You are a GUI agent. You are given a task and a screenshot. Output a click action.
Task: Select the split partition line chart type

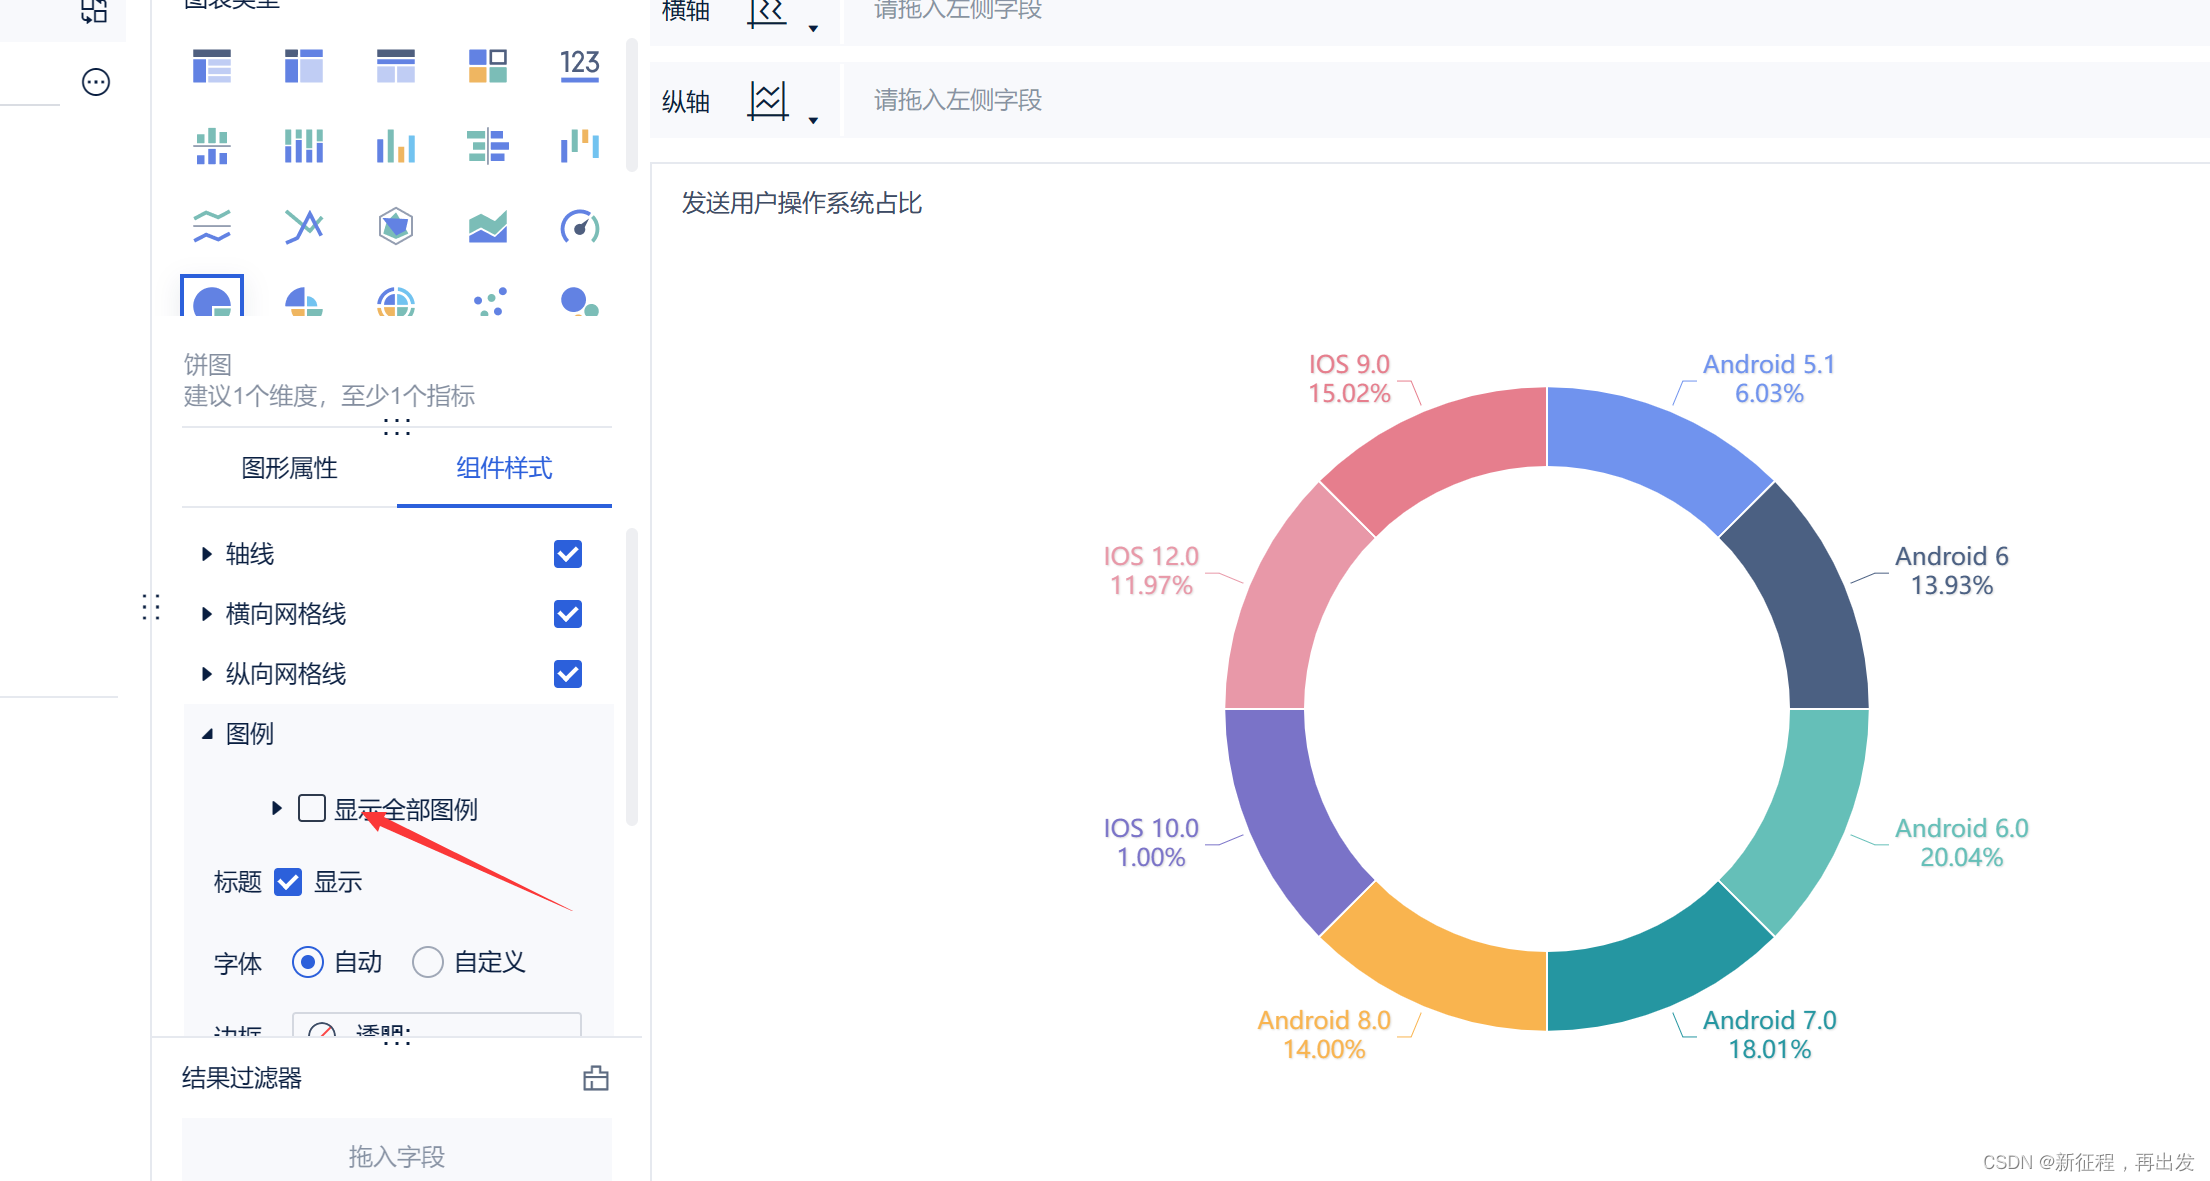pos(212,226)
